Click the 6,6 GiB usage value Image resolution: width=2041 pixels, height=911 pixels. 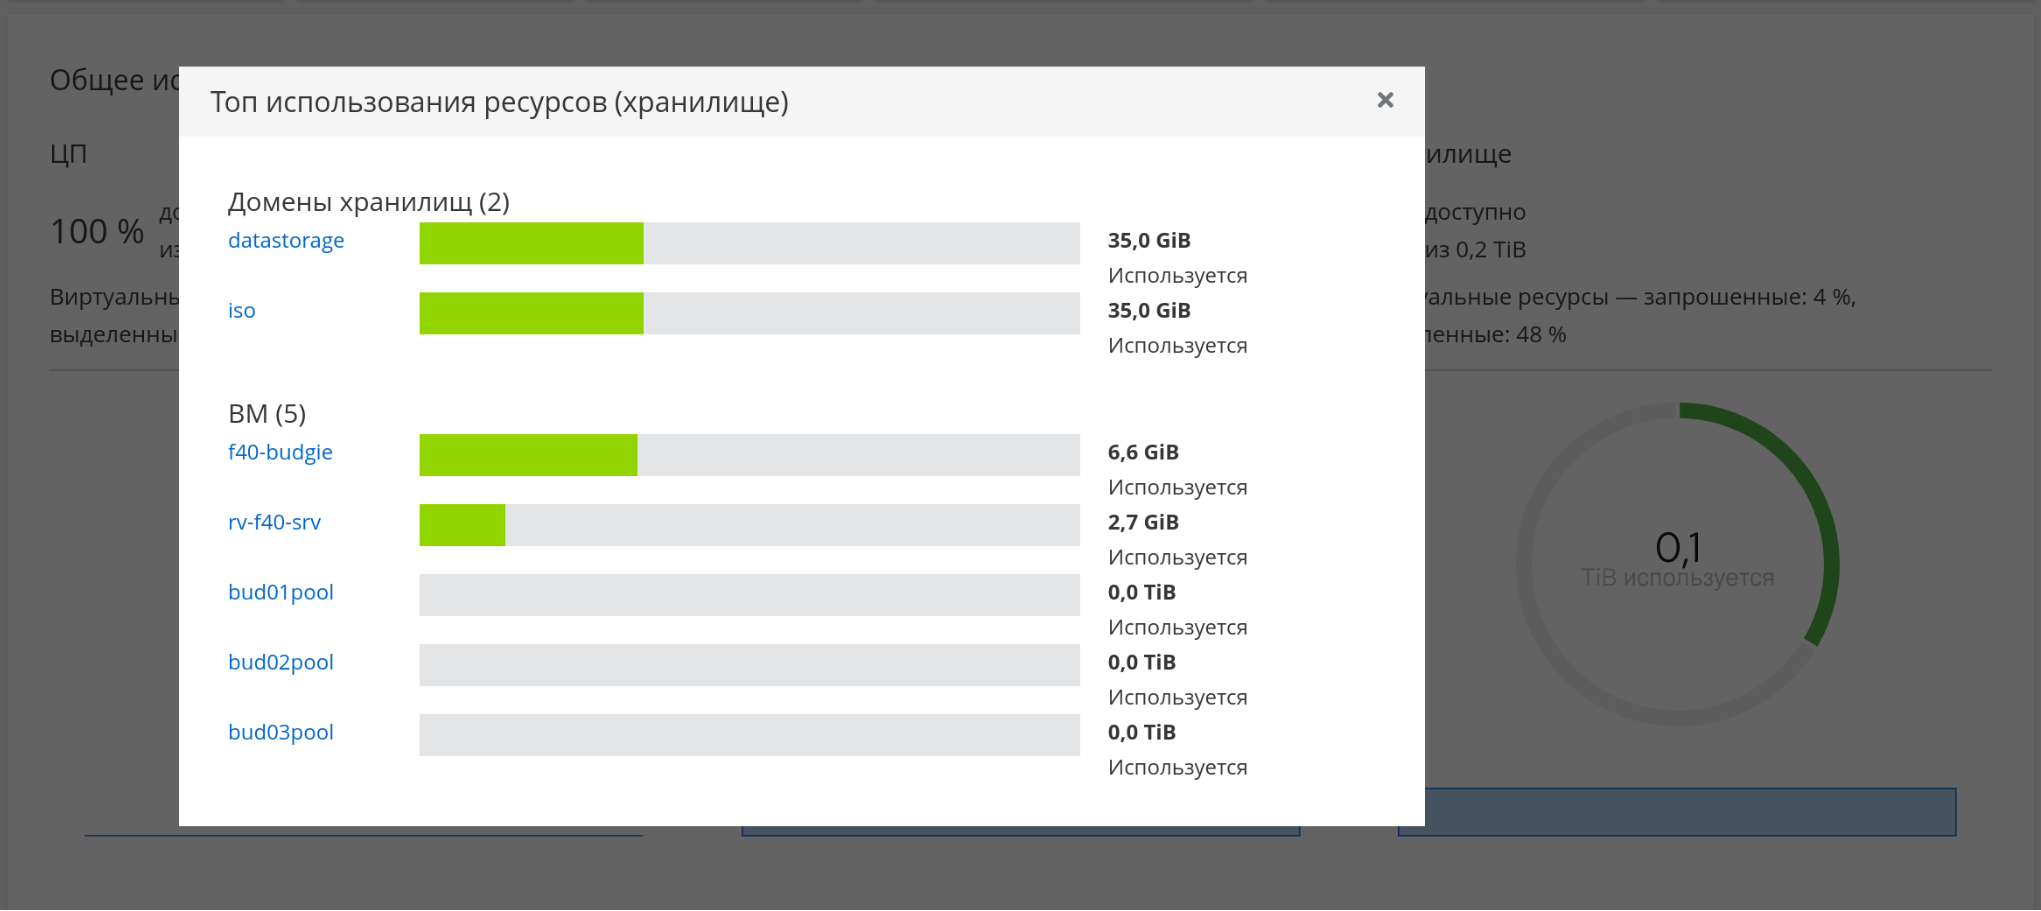(x=1143, y=452)
